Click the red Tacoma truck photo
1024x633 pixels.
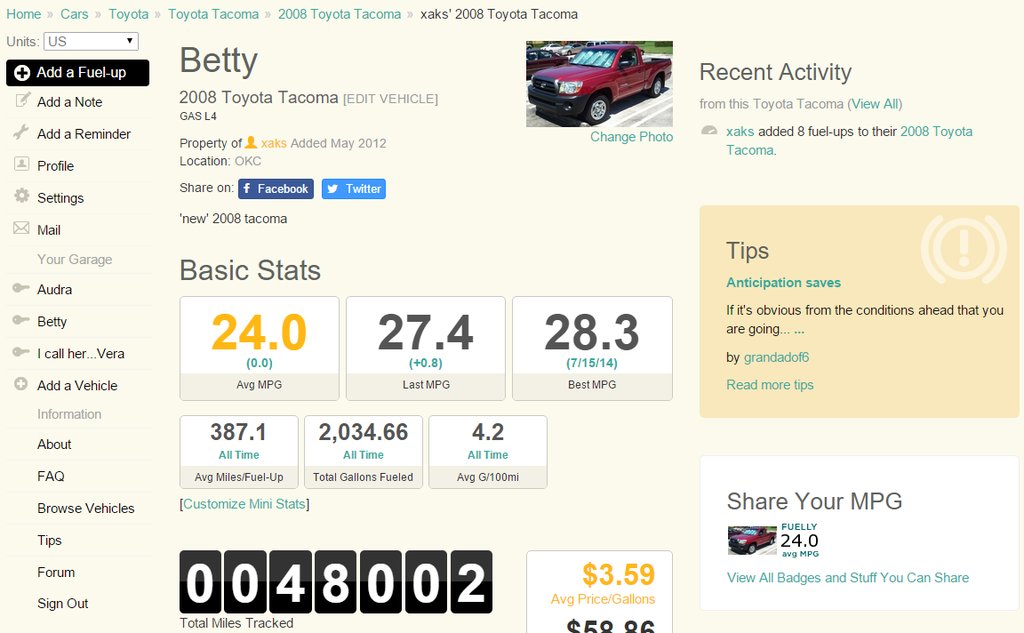(x=600, y=84)
